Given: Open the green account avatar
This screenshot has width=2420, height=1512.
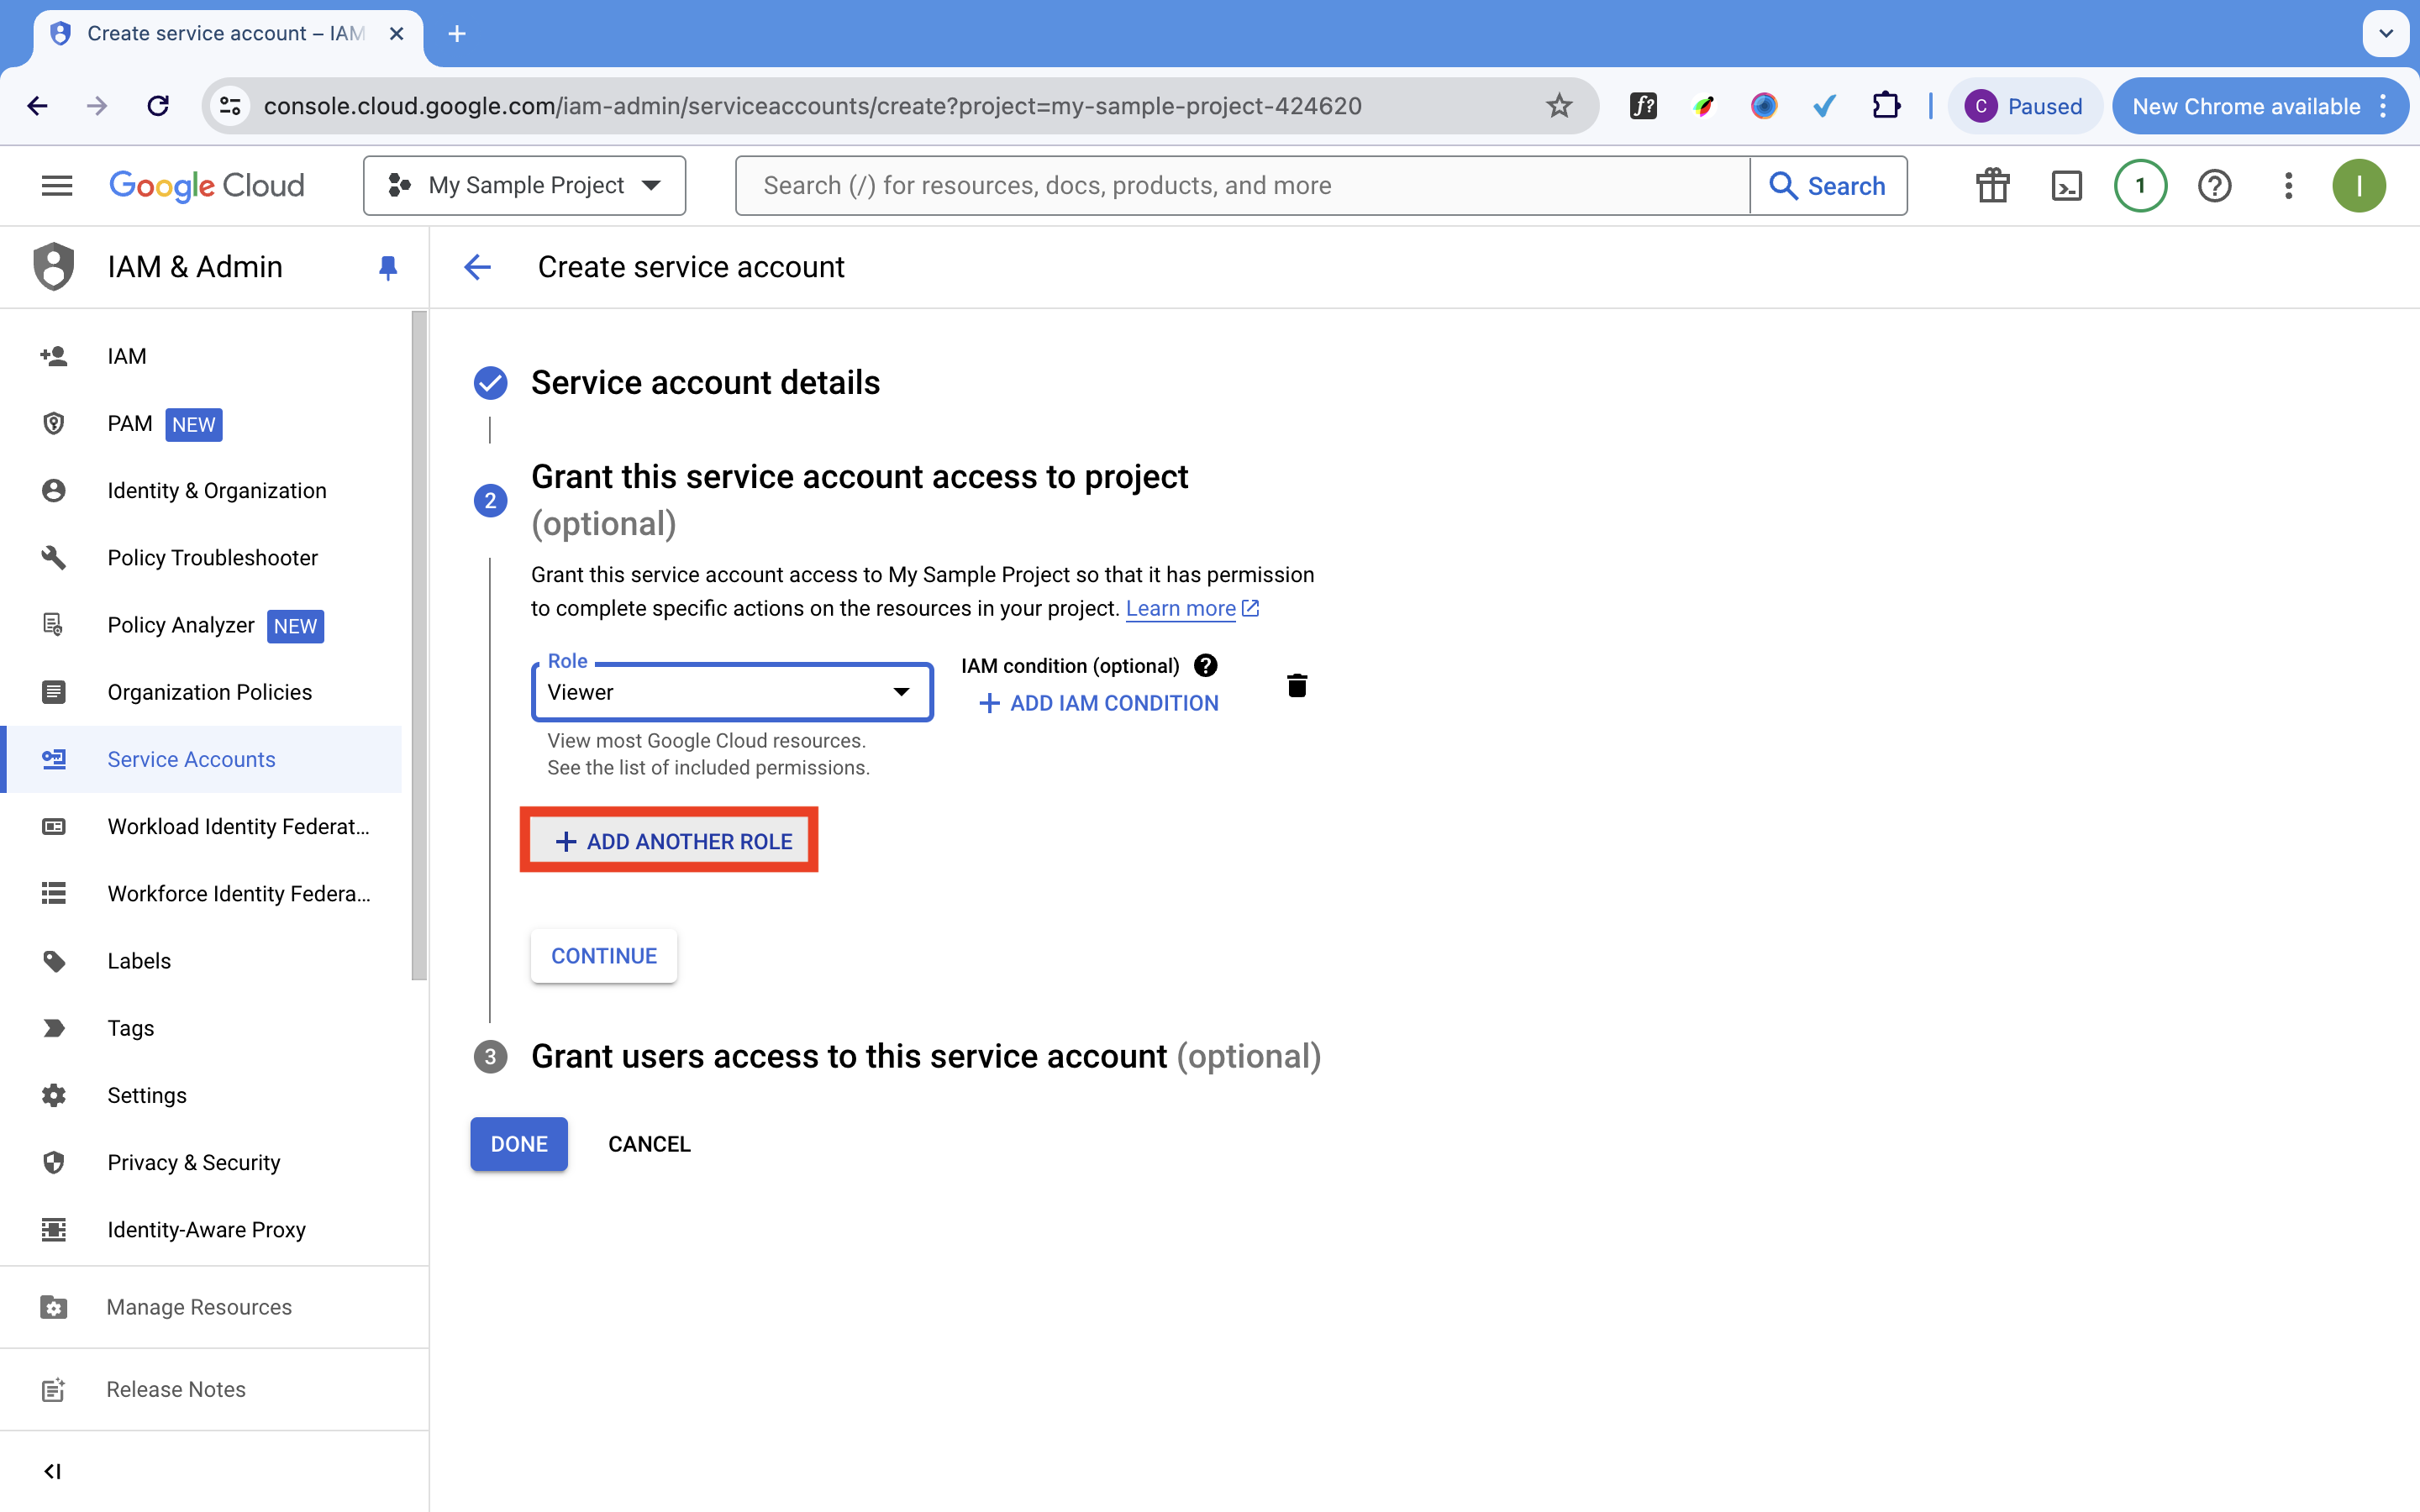Looking at the screenshot, I should click(x=2359, y=185).
